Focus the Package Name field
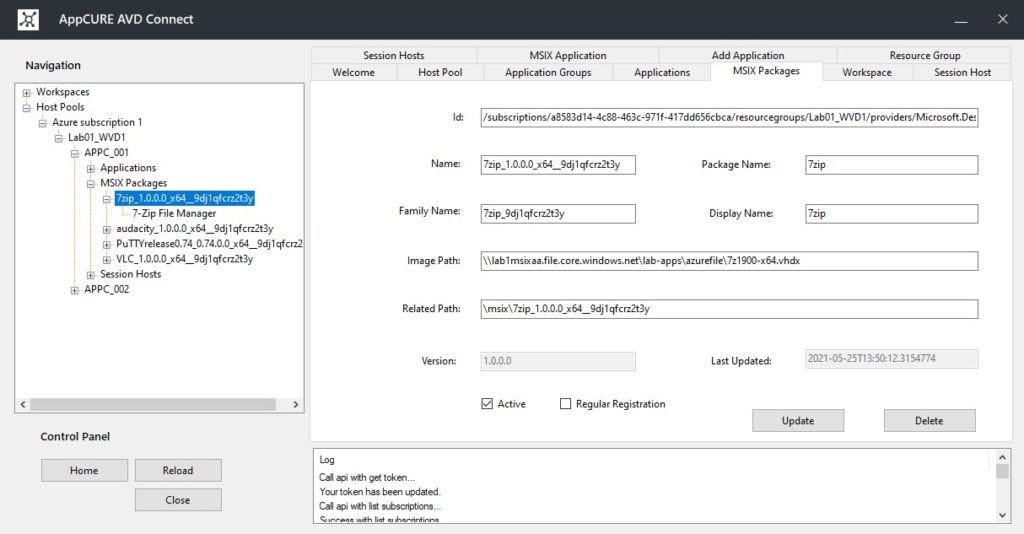1024x534 pixels. pyautogui.click(x=891, y=165)
